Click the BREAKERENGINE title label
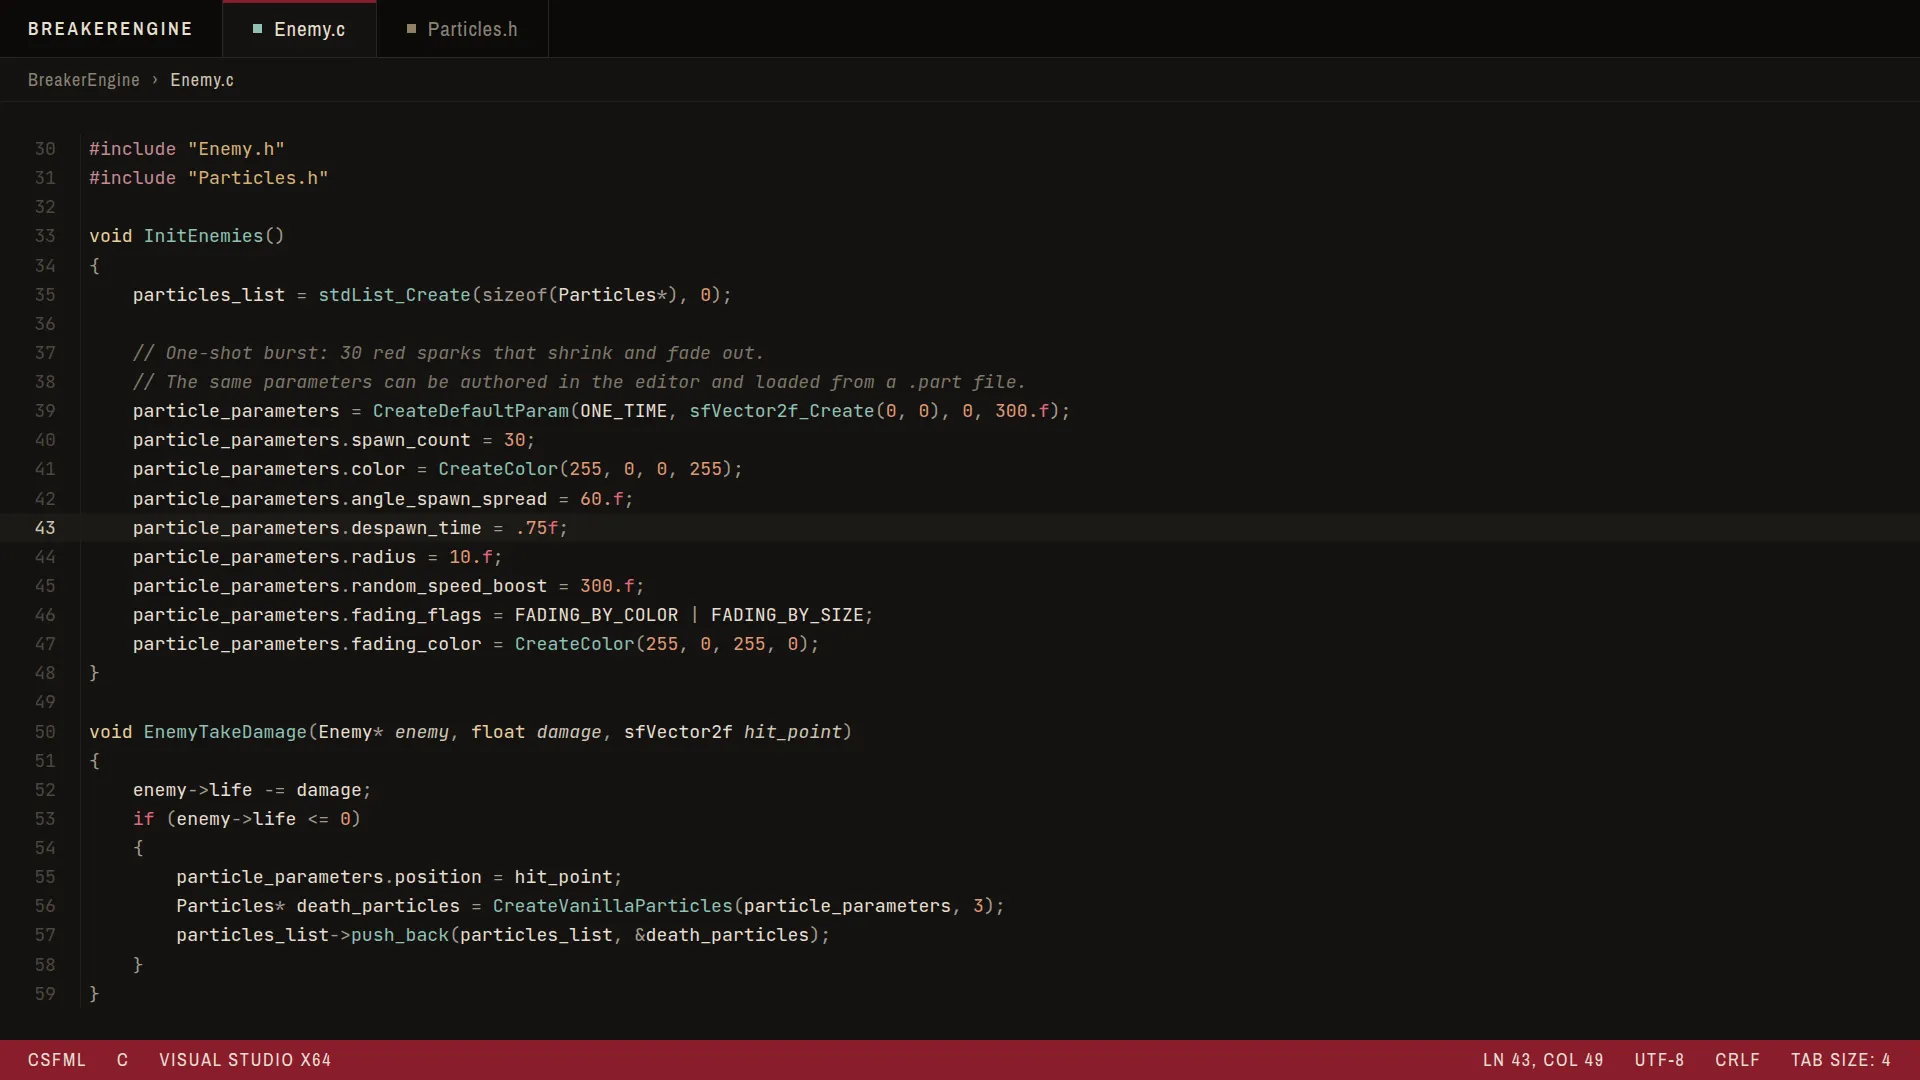 pyautogui.click(x=110, y=29)
